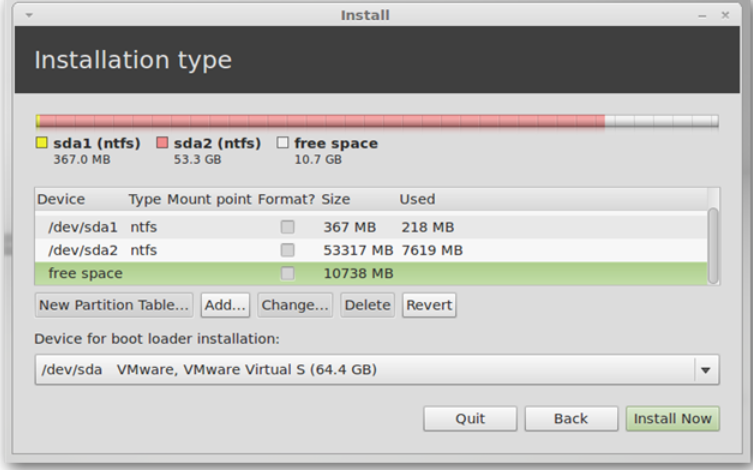Open the /dev/sda VMware Virtual S combo box
The width and height of the screenshot is (753, 470).
377,370
